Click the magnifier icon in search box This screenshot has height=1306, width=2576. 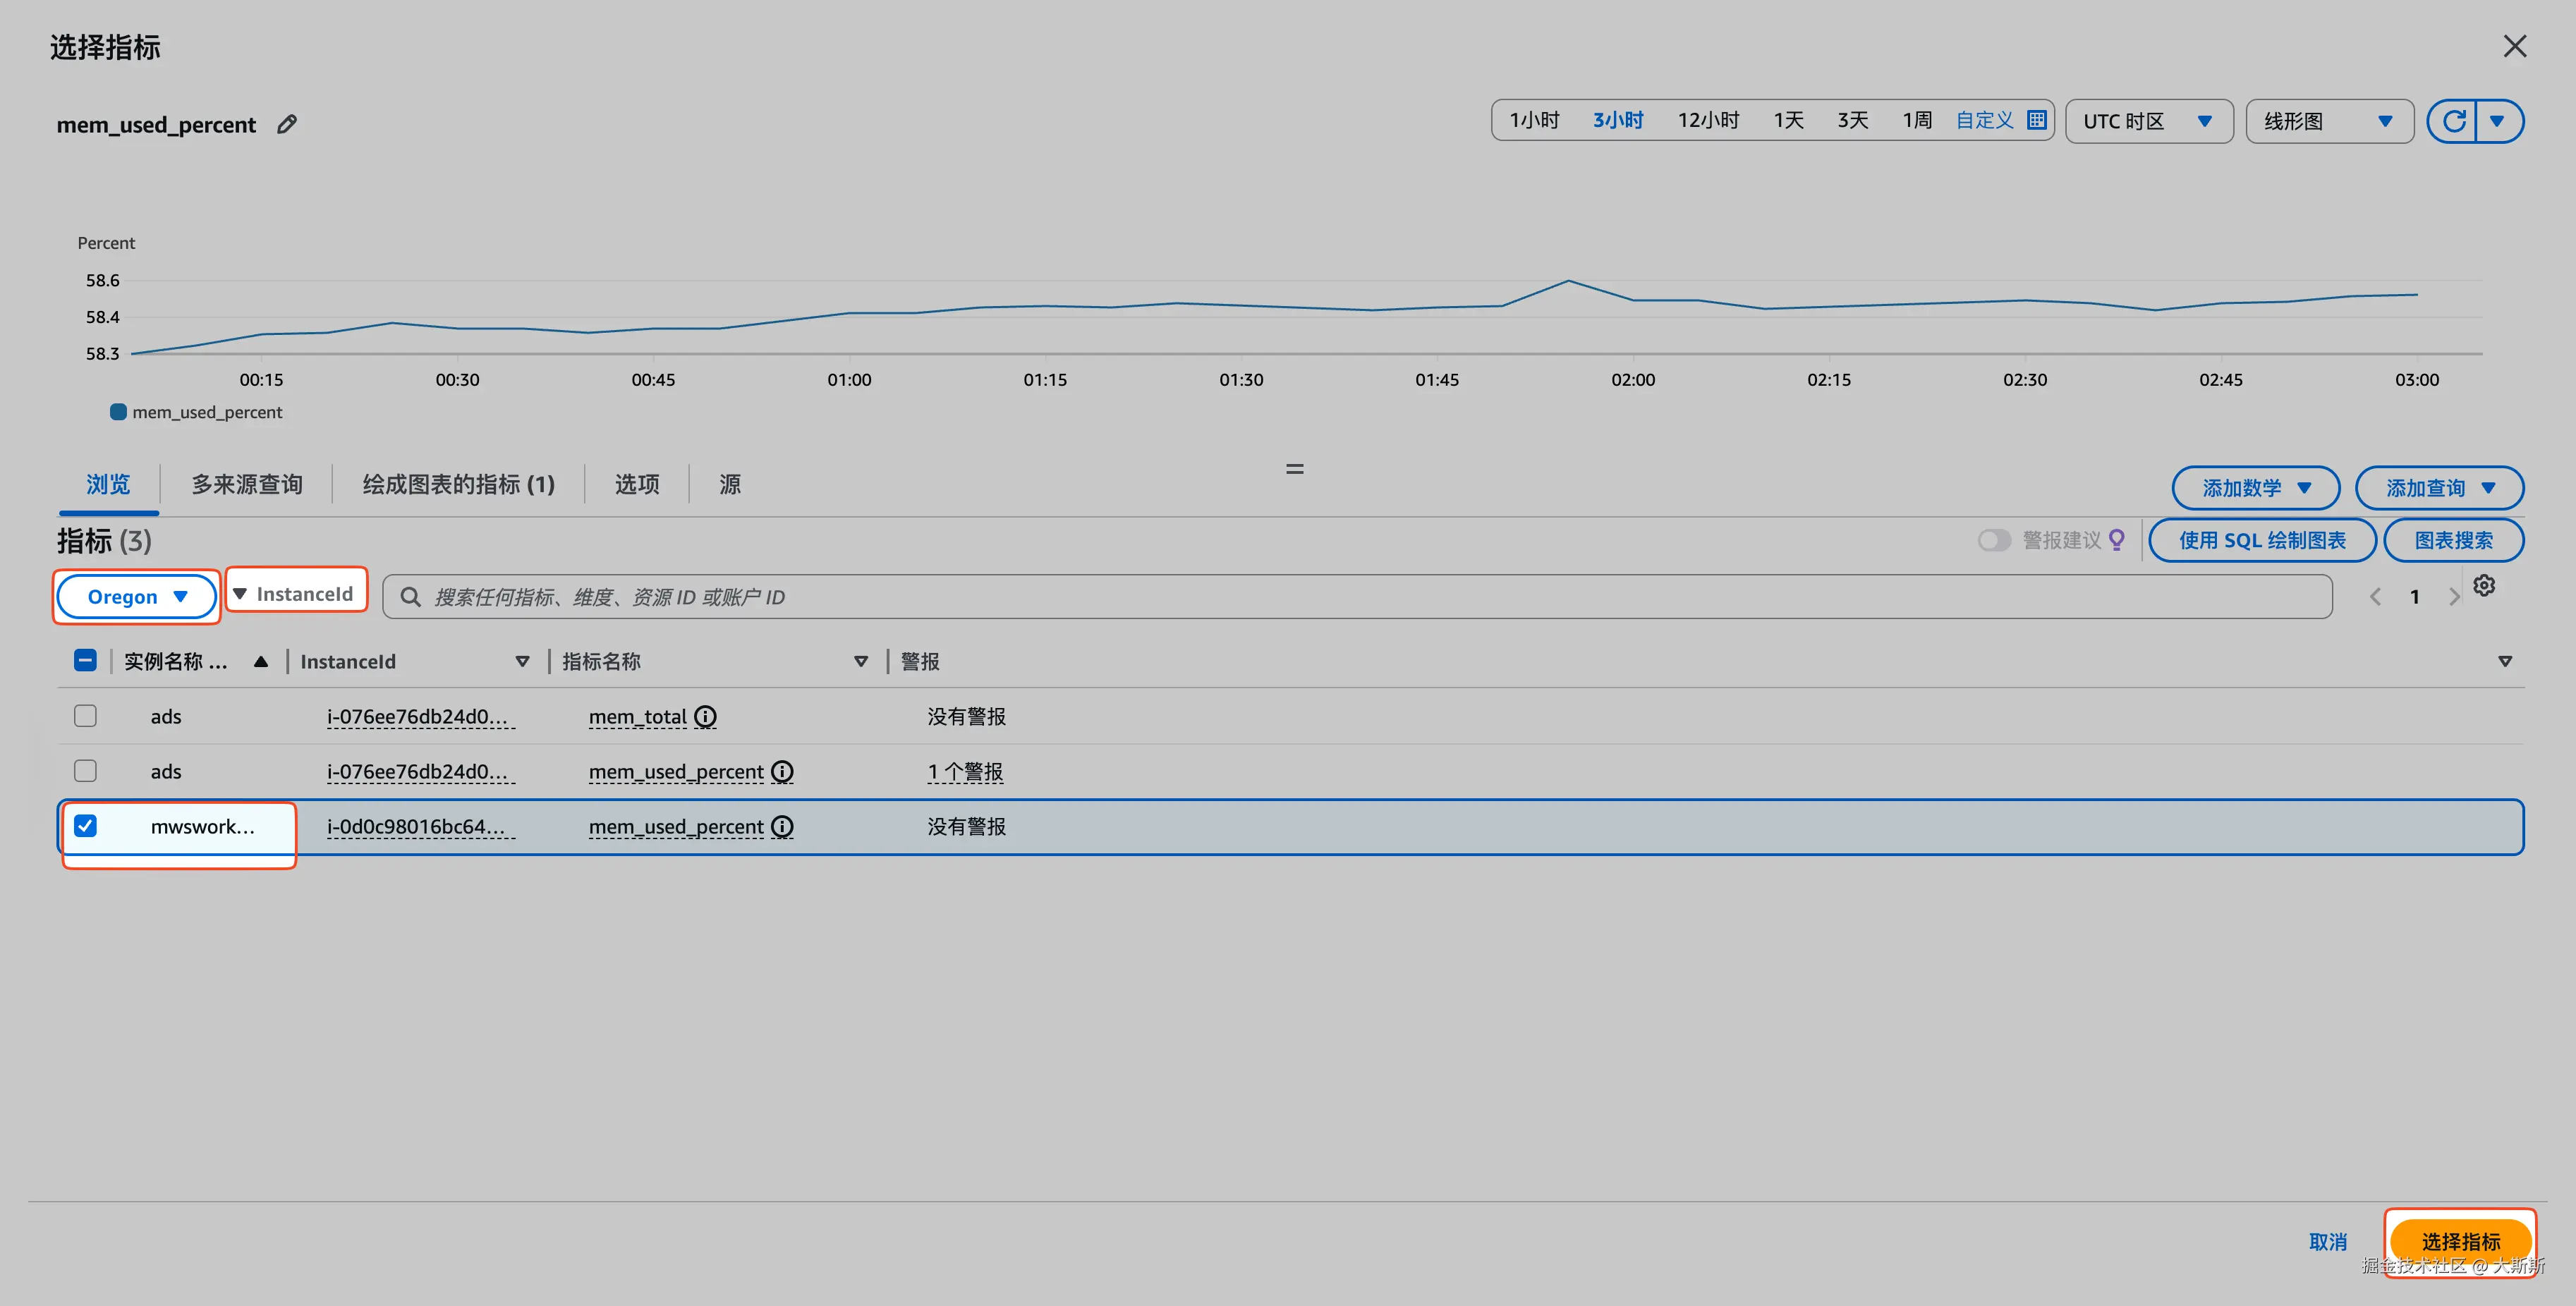coord(410,597)
